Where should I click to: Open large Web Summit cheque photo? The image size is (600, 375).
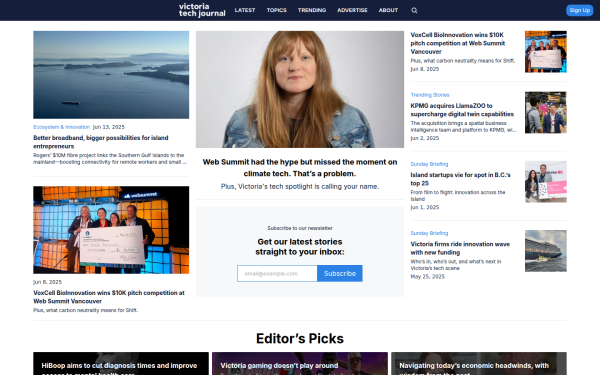(111, 230)
